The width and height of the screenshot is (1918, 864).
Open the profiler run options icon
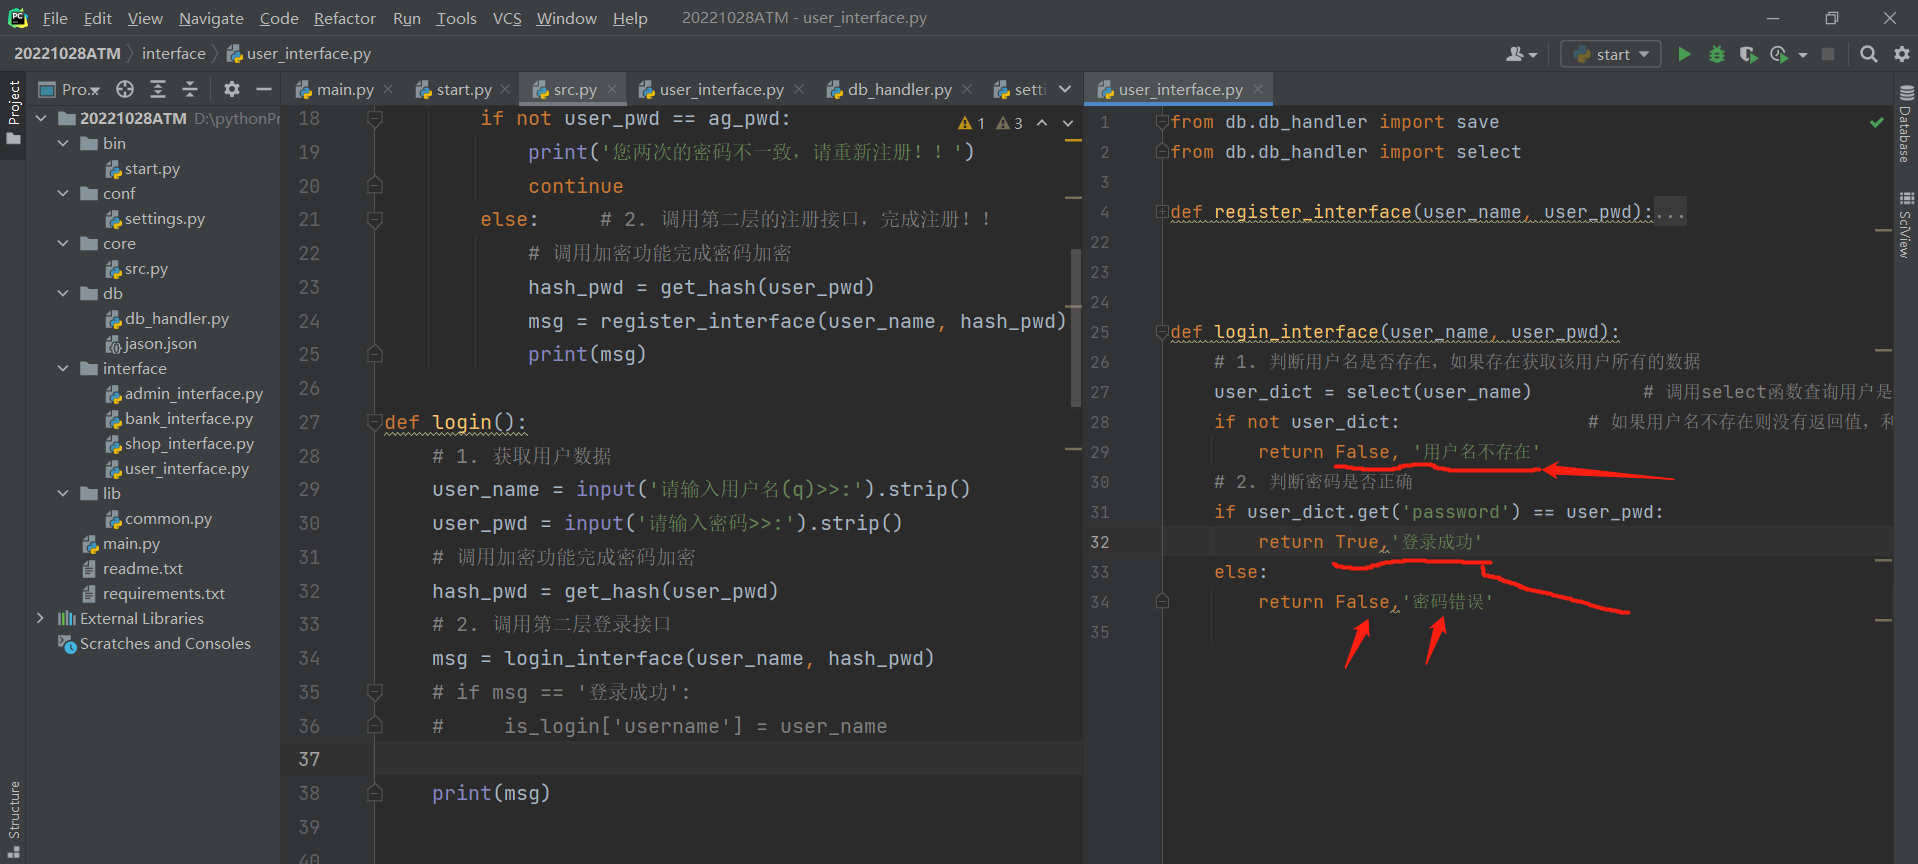click(1779, 54)
